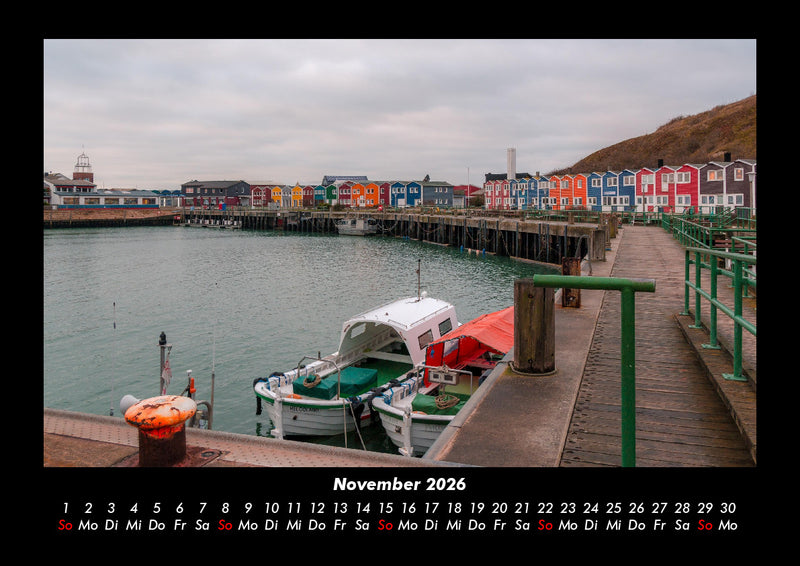
Task: Click the 'Sa' label under date 14
Action: click(362, 525)
